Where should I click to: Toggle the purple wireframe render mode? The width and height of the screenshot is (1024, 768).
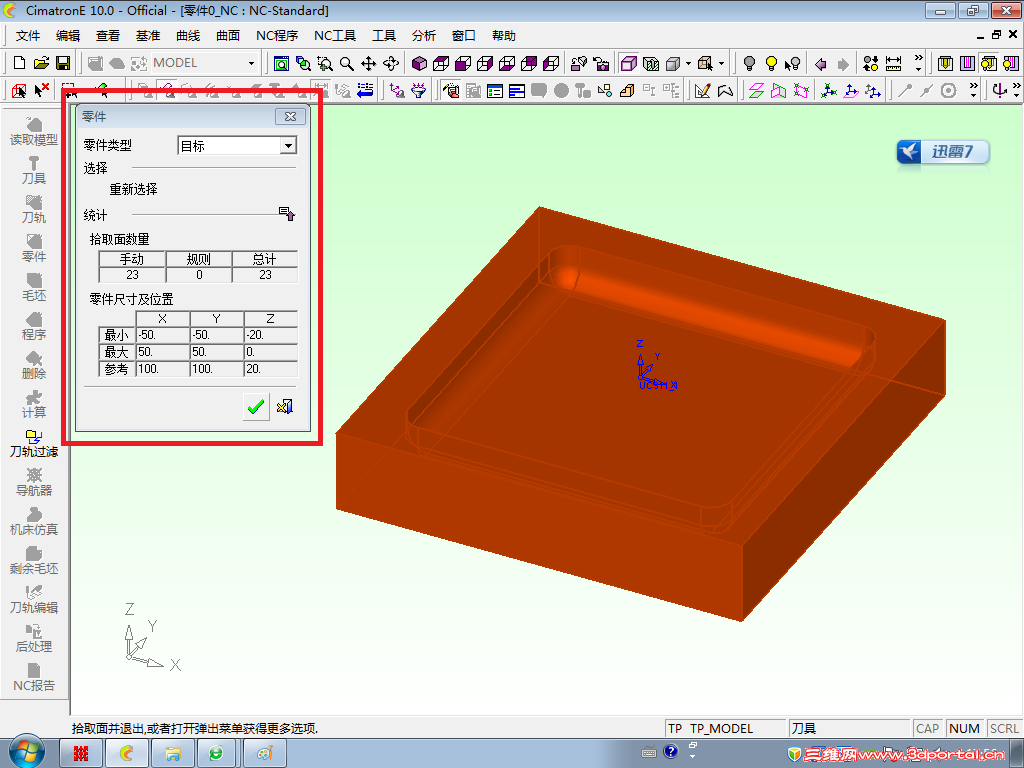point(629,63)
